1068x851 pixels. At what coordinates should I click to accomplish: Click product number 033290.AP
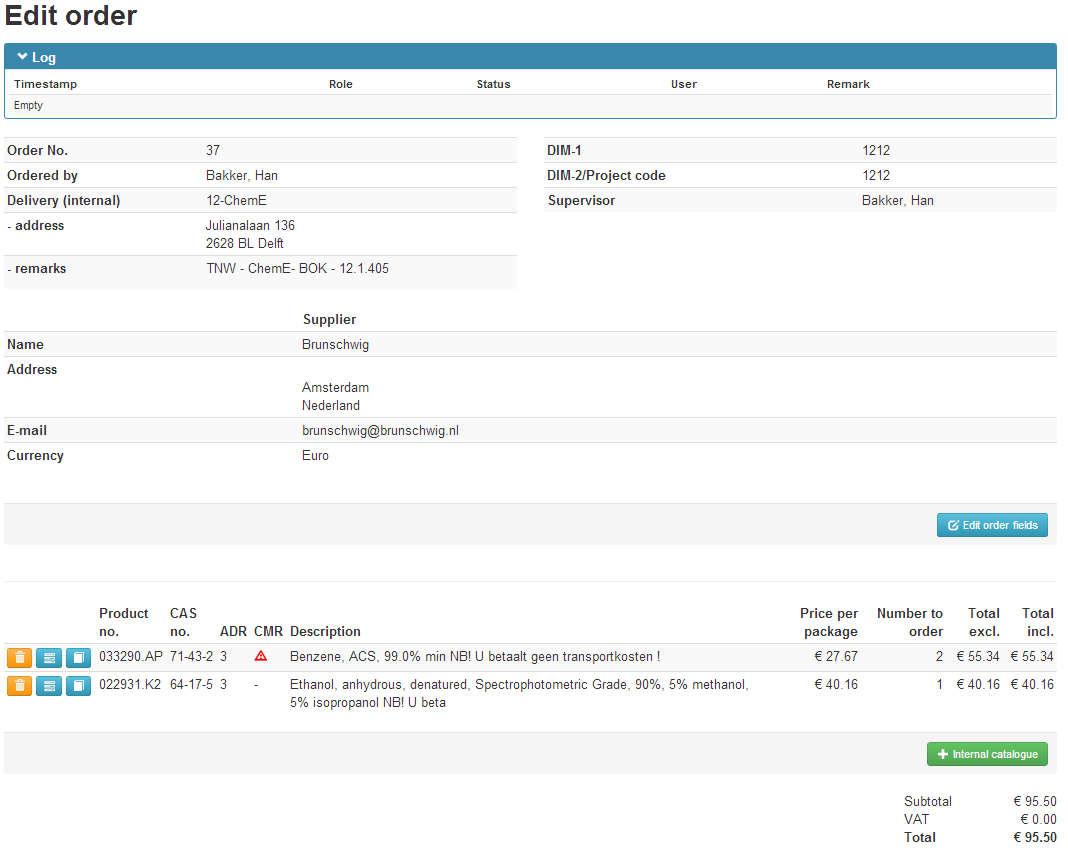131,656
